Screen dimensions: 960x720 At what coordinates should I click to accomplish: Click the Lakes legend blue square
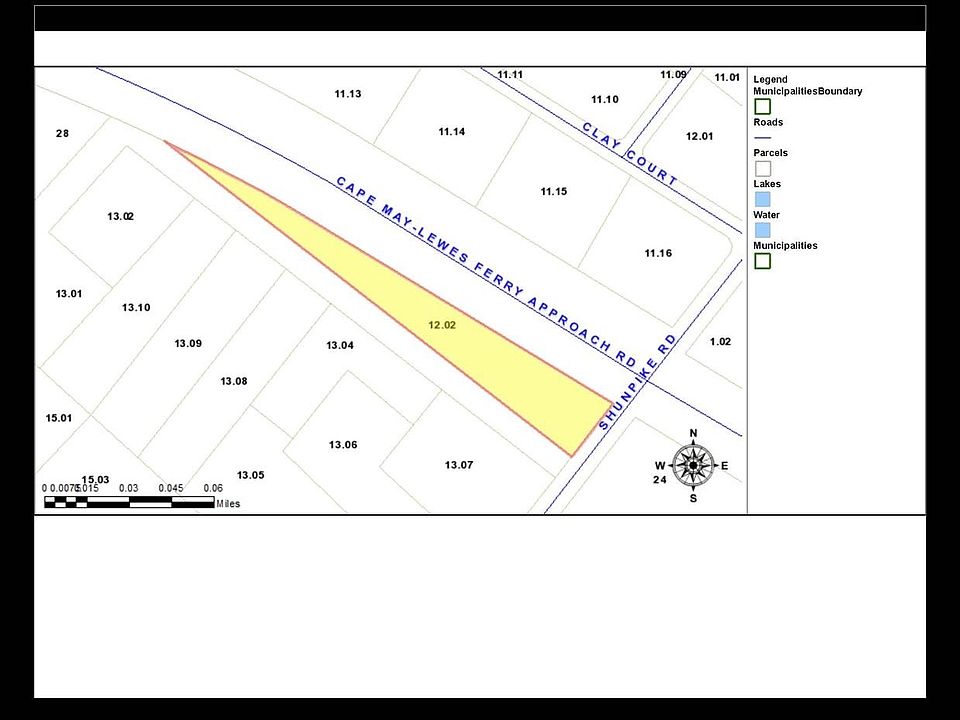pos(762,199)
